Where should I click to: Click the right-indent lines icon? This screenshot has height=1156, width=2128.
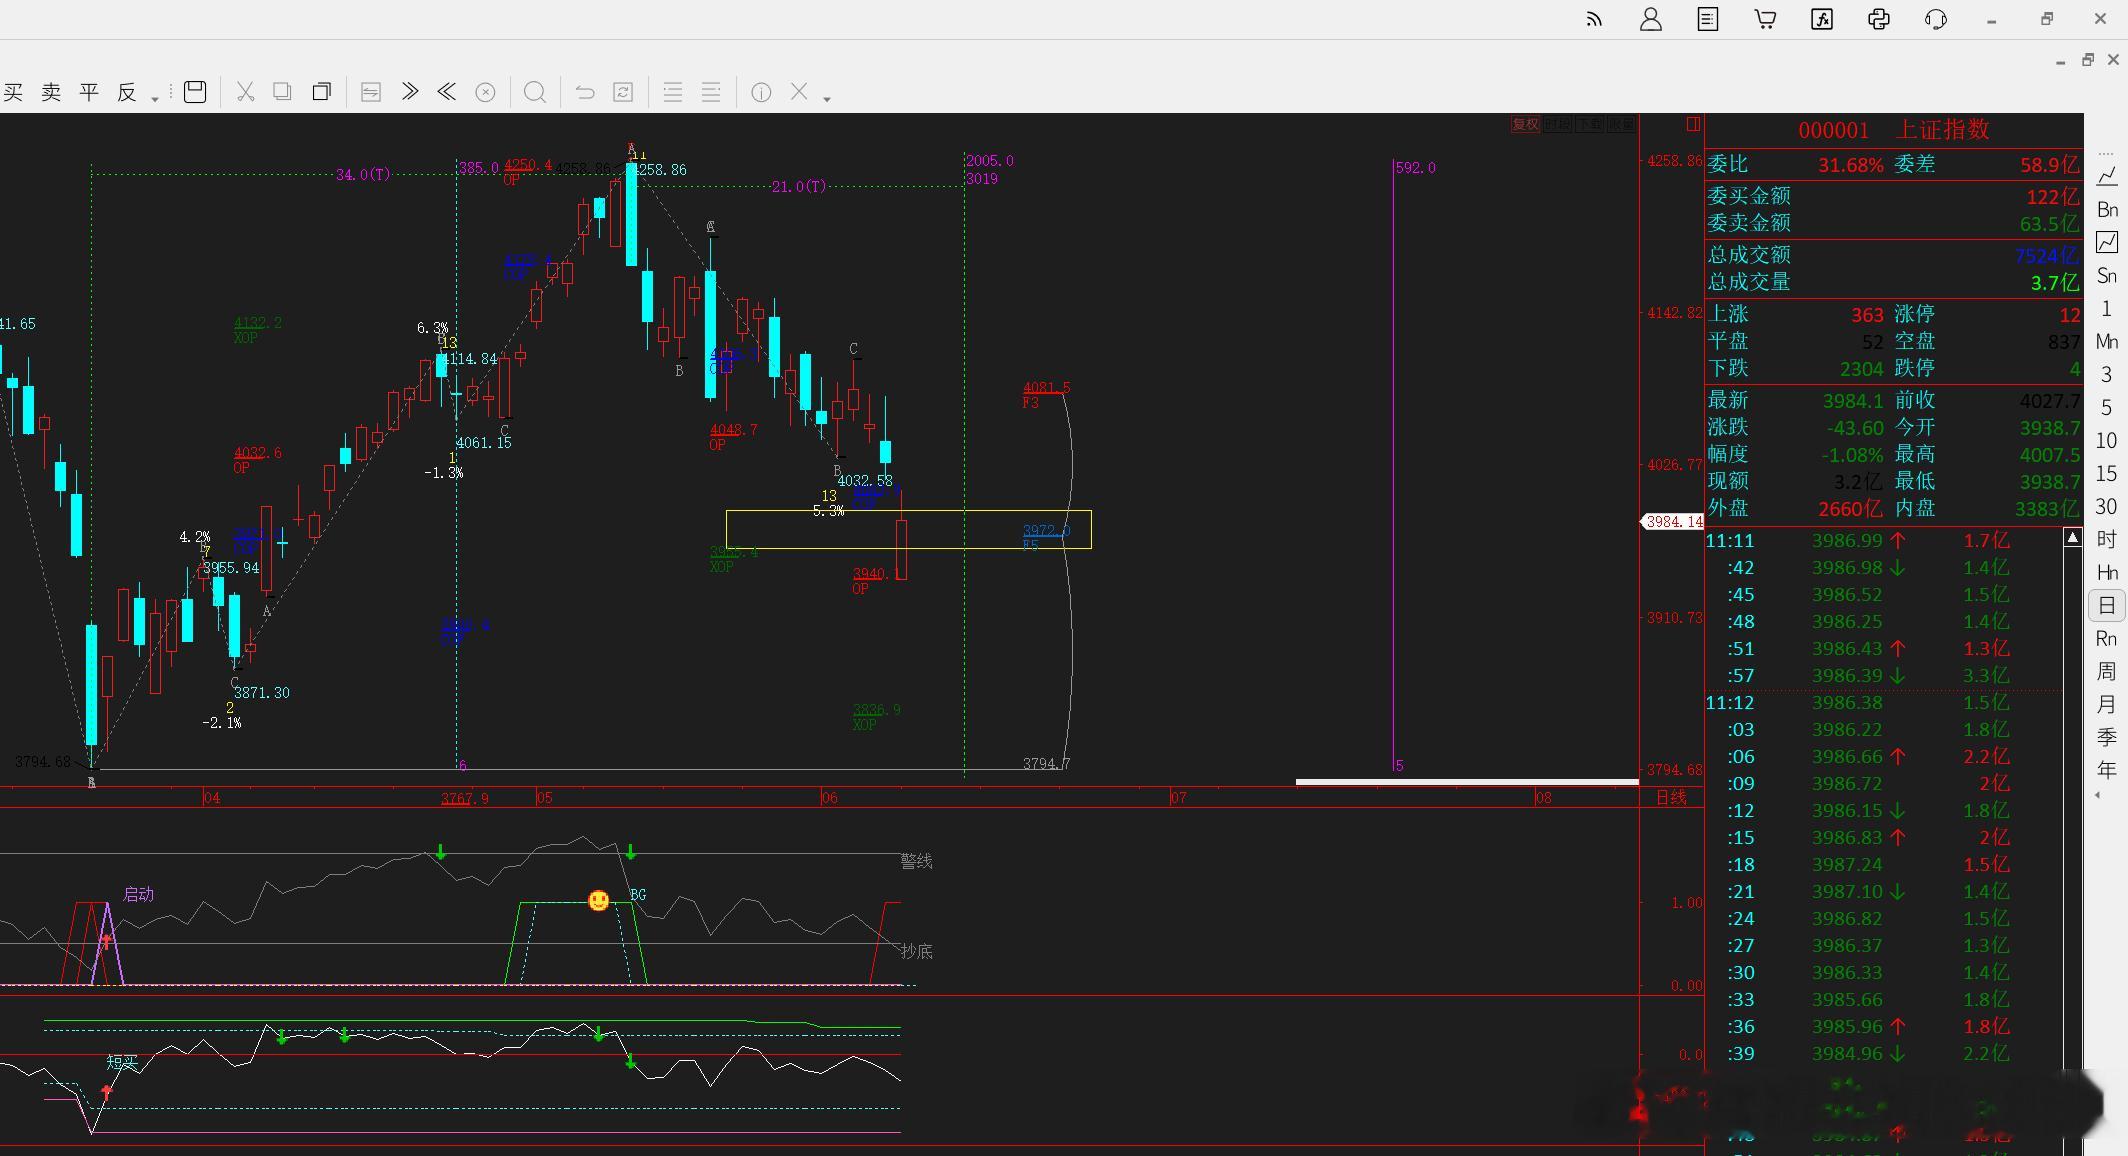(x=711, y=92)
